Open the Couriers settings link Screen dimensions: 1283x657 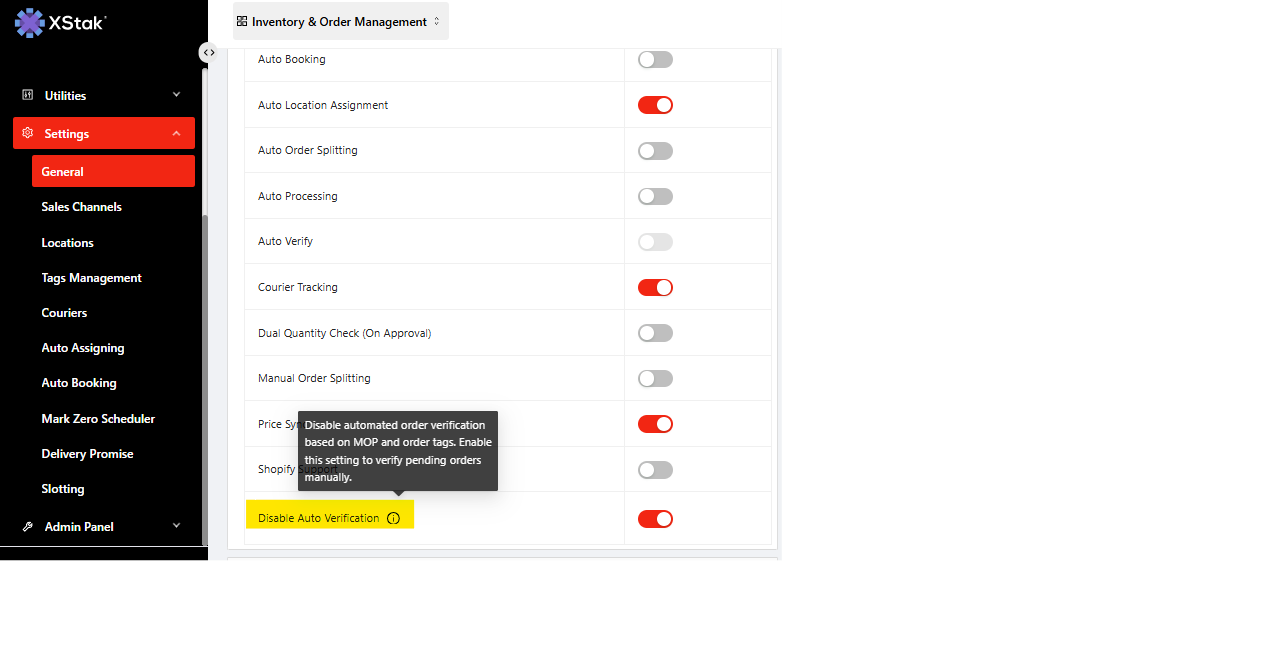[x=64, y=313]
